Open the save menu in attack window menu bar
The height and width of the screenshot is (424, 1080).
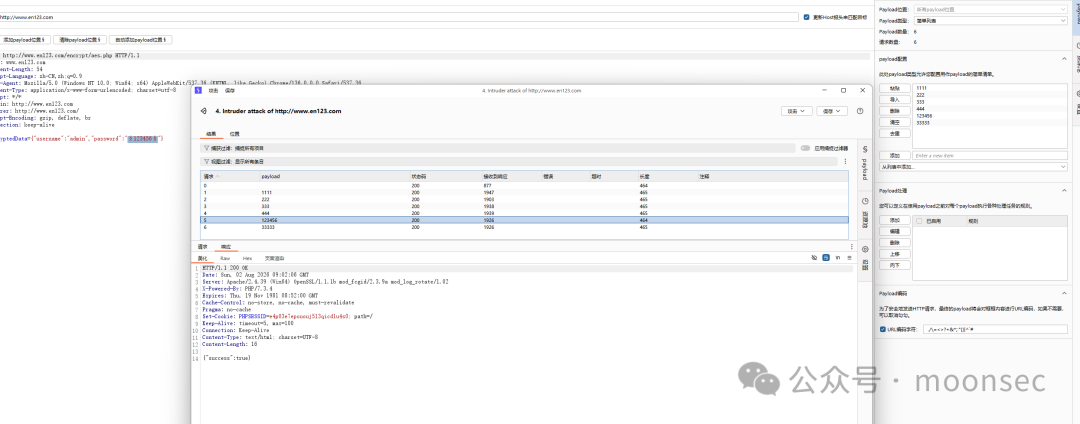(x=229, y=90)
